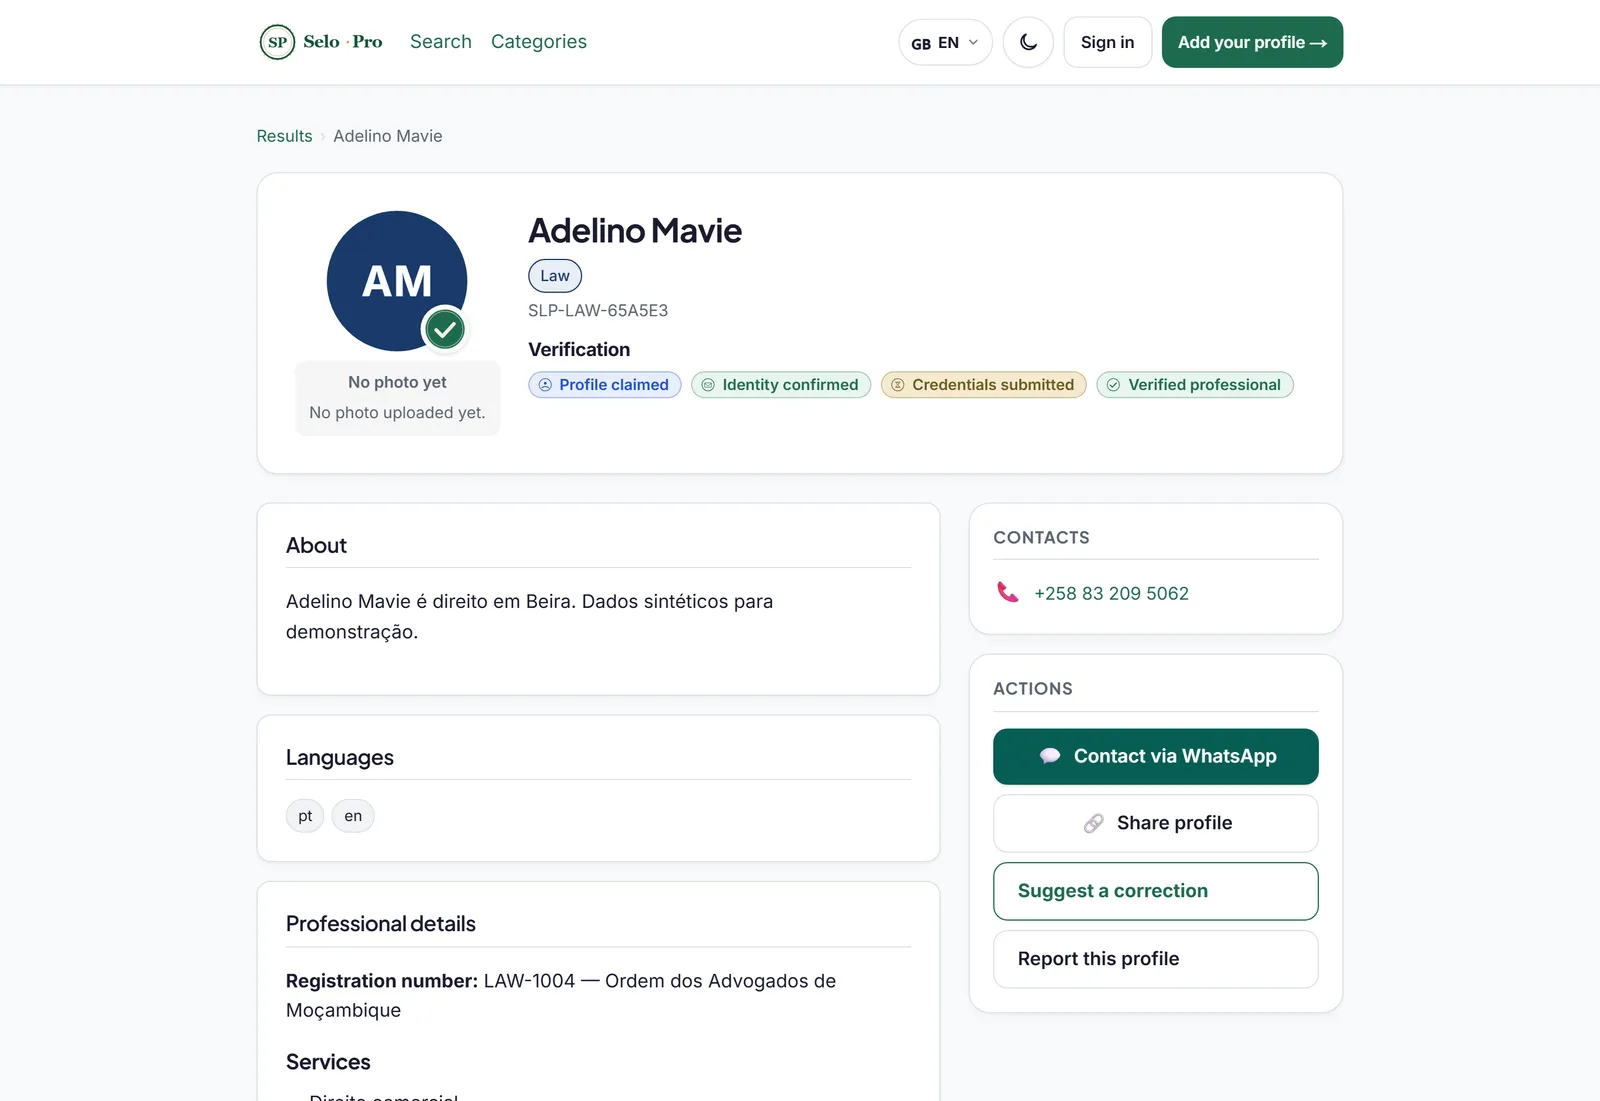Select the Law category tag
Screen dimensions: 1600x1101
[555, 276]
